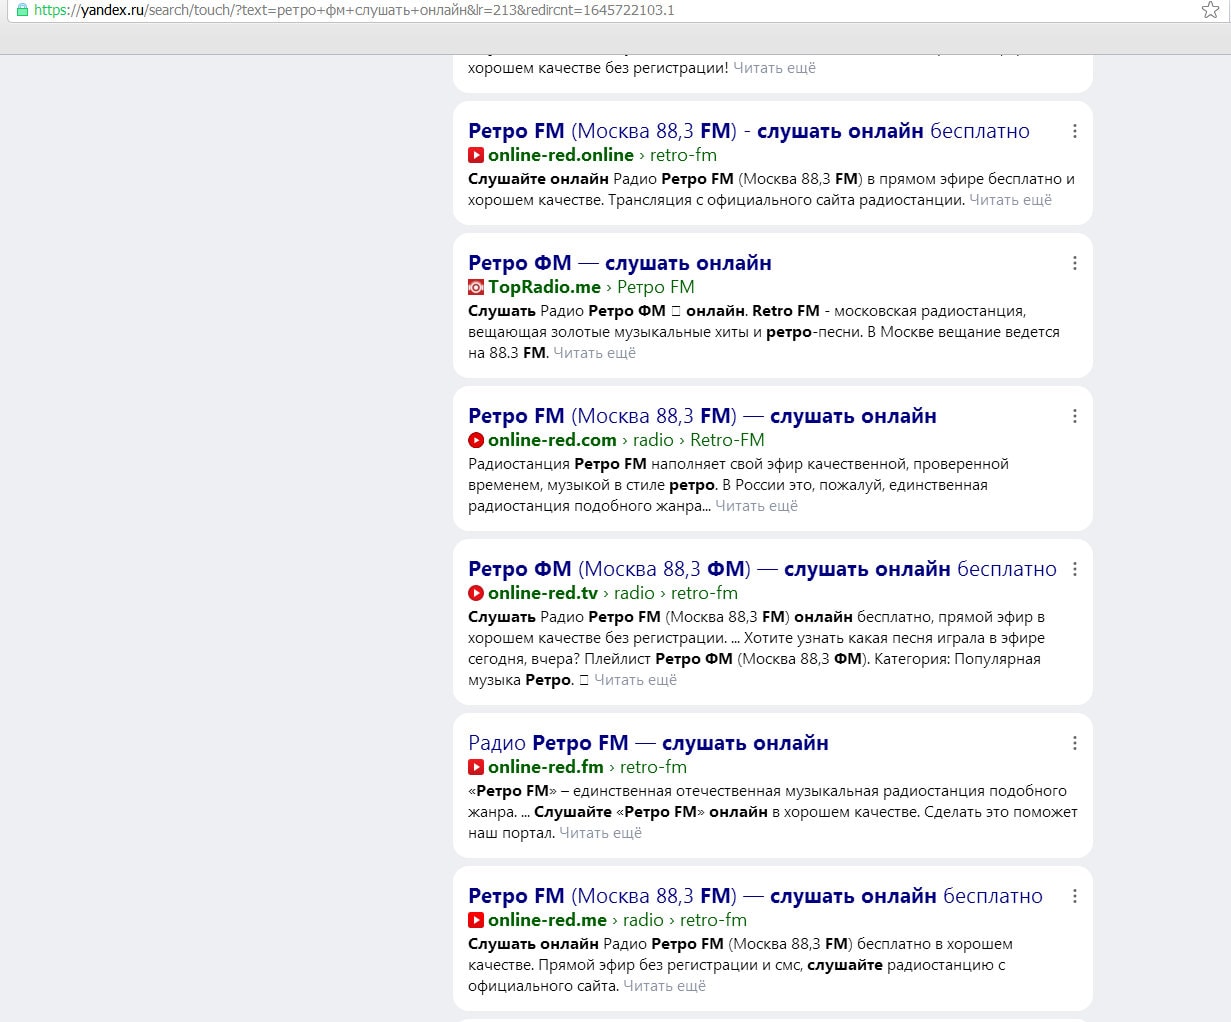Open more options for online-red.tv result

1075,569
